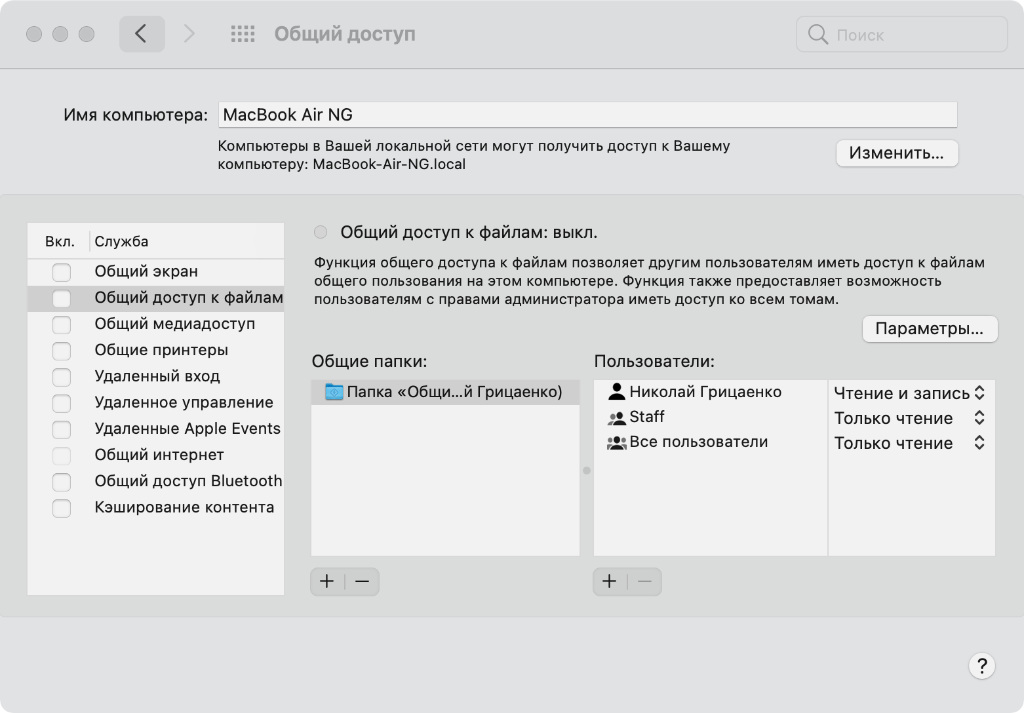Open the show-all grid icon
The height and width of the screenshot is (713, 1024).
(x=243, y=34)
